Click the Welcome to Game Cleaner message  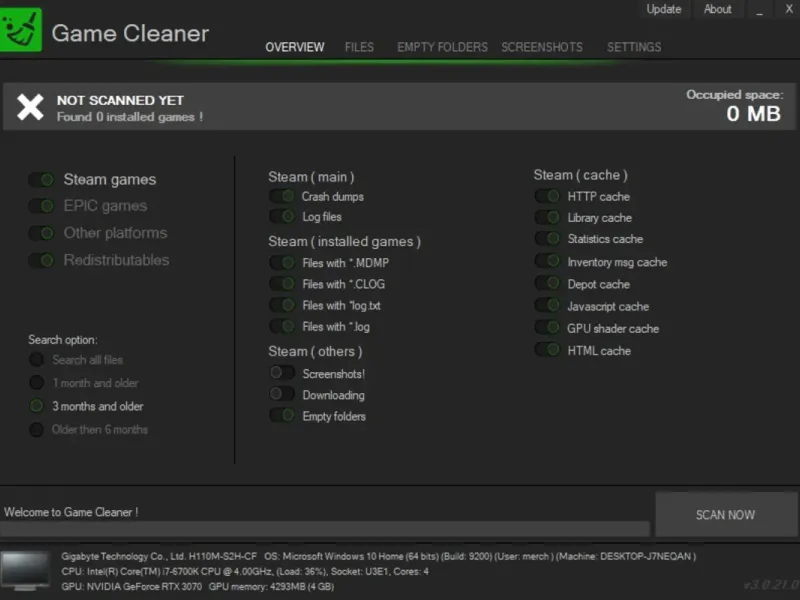71,512
